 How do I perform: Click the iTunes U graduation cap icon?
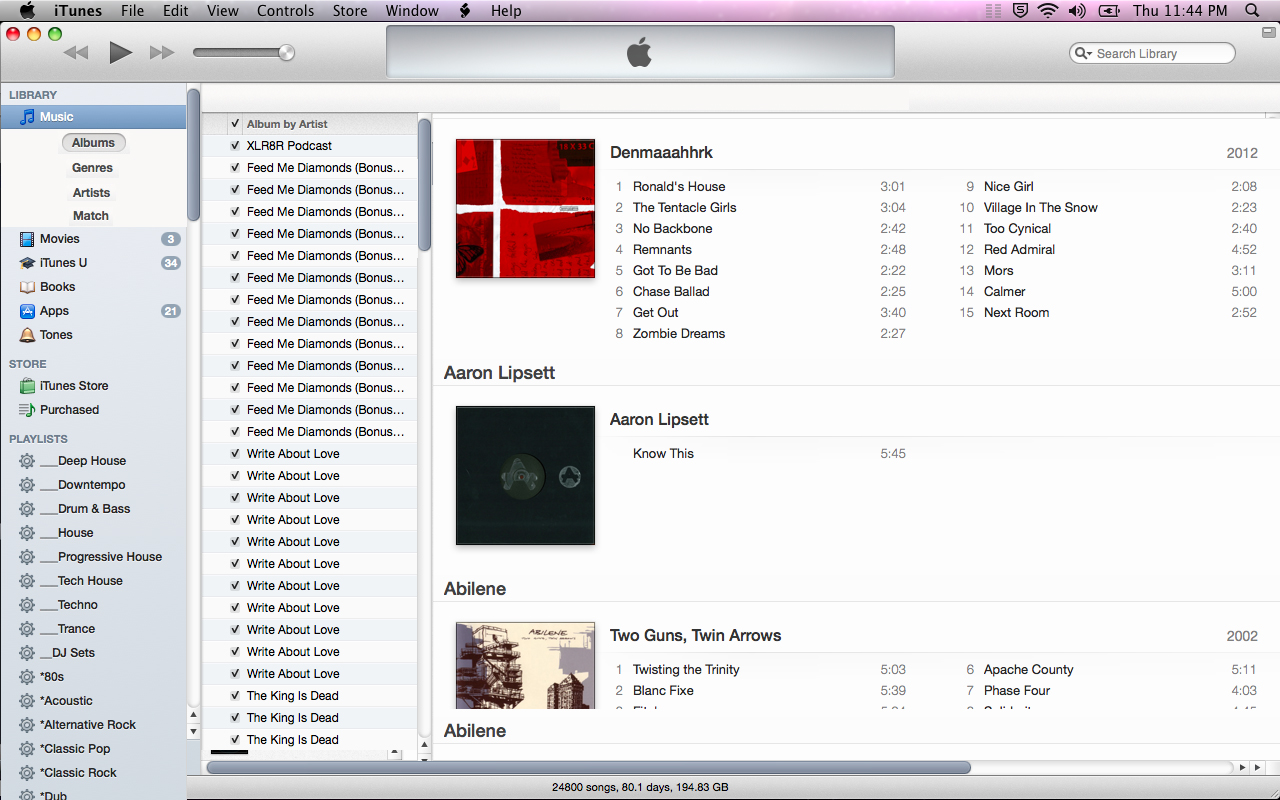27,263
